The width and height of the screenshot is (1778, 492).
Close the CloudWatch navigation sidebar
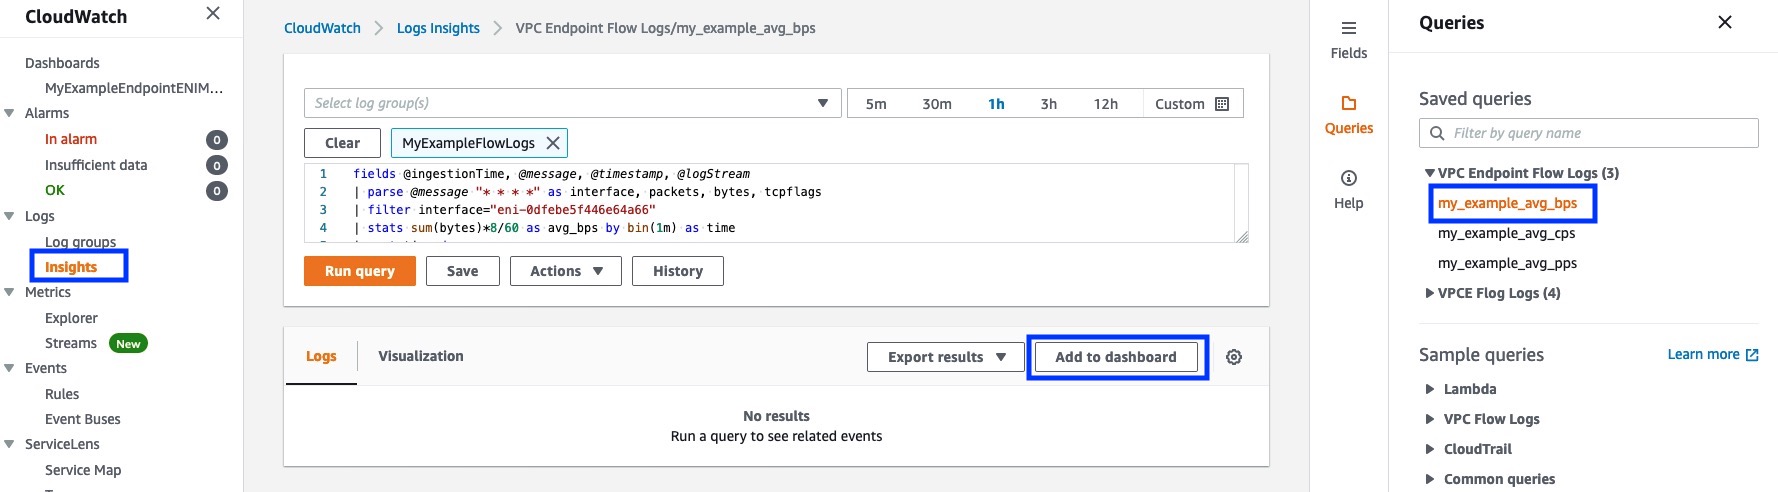coord(213,13)
